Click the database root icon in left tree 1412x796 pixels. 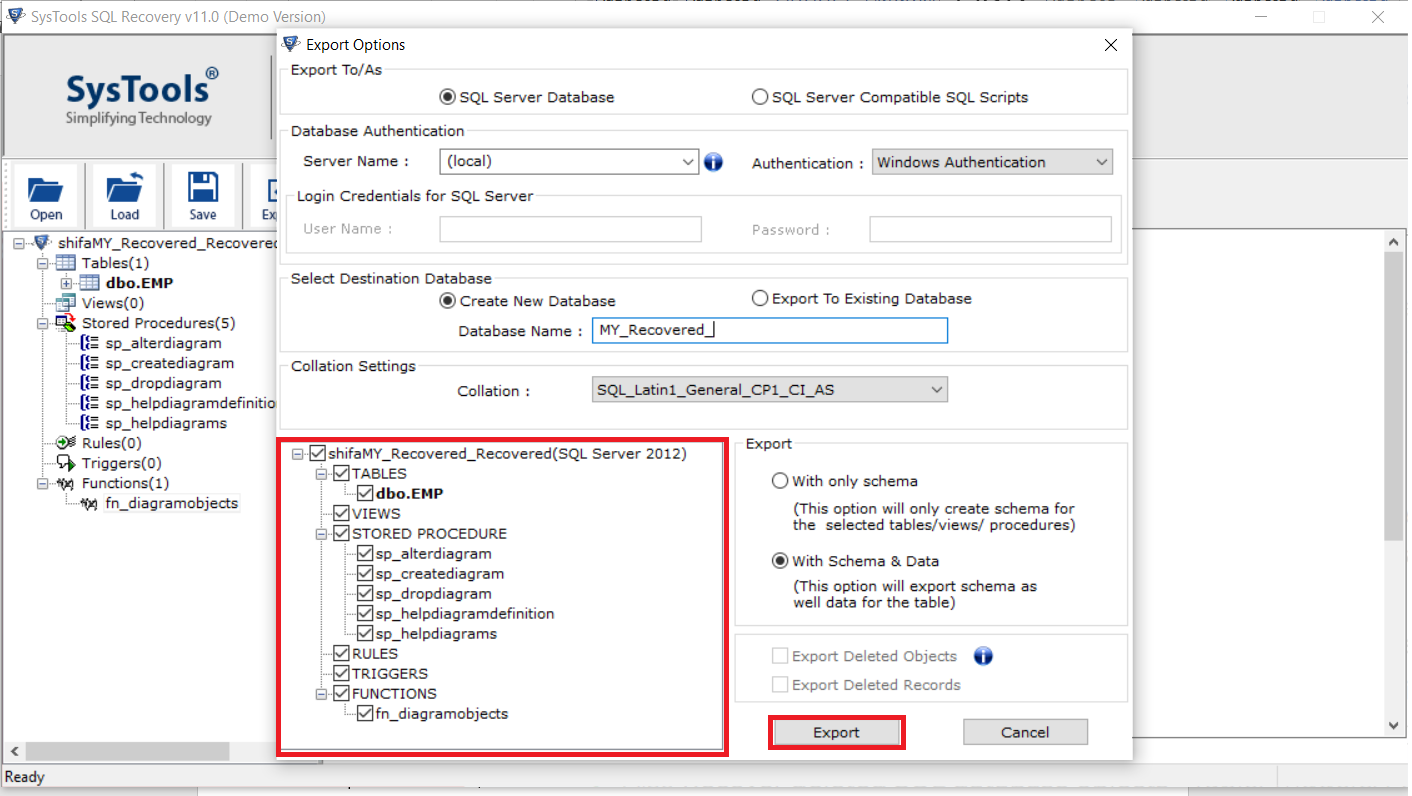[42, 243]
